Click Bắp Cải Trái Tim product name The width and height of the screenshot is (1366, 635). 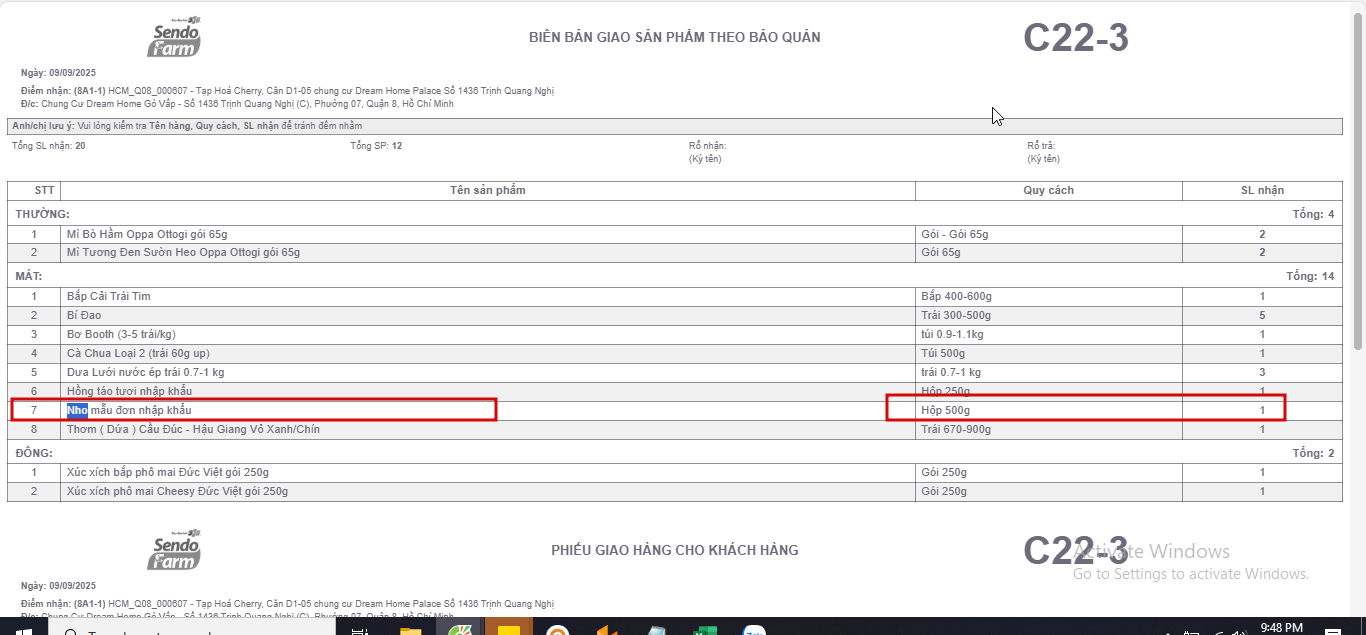coord(109,296)
